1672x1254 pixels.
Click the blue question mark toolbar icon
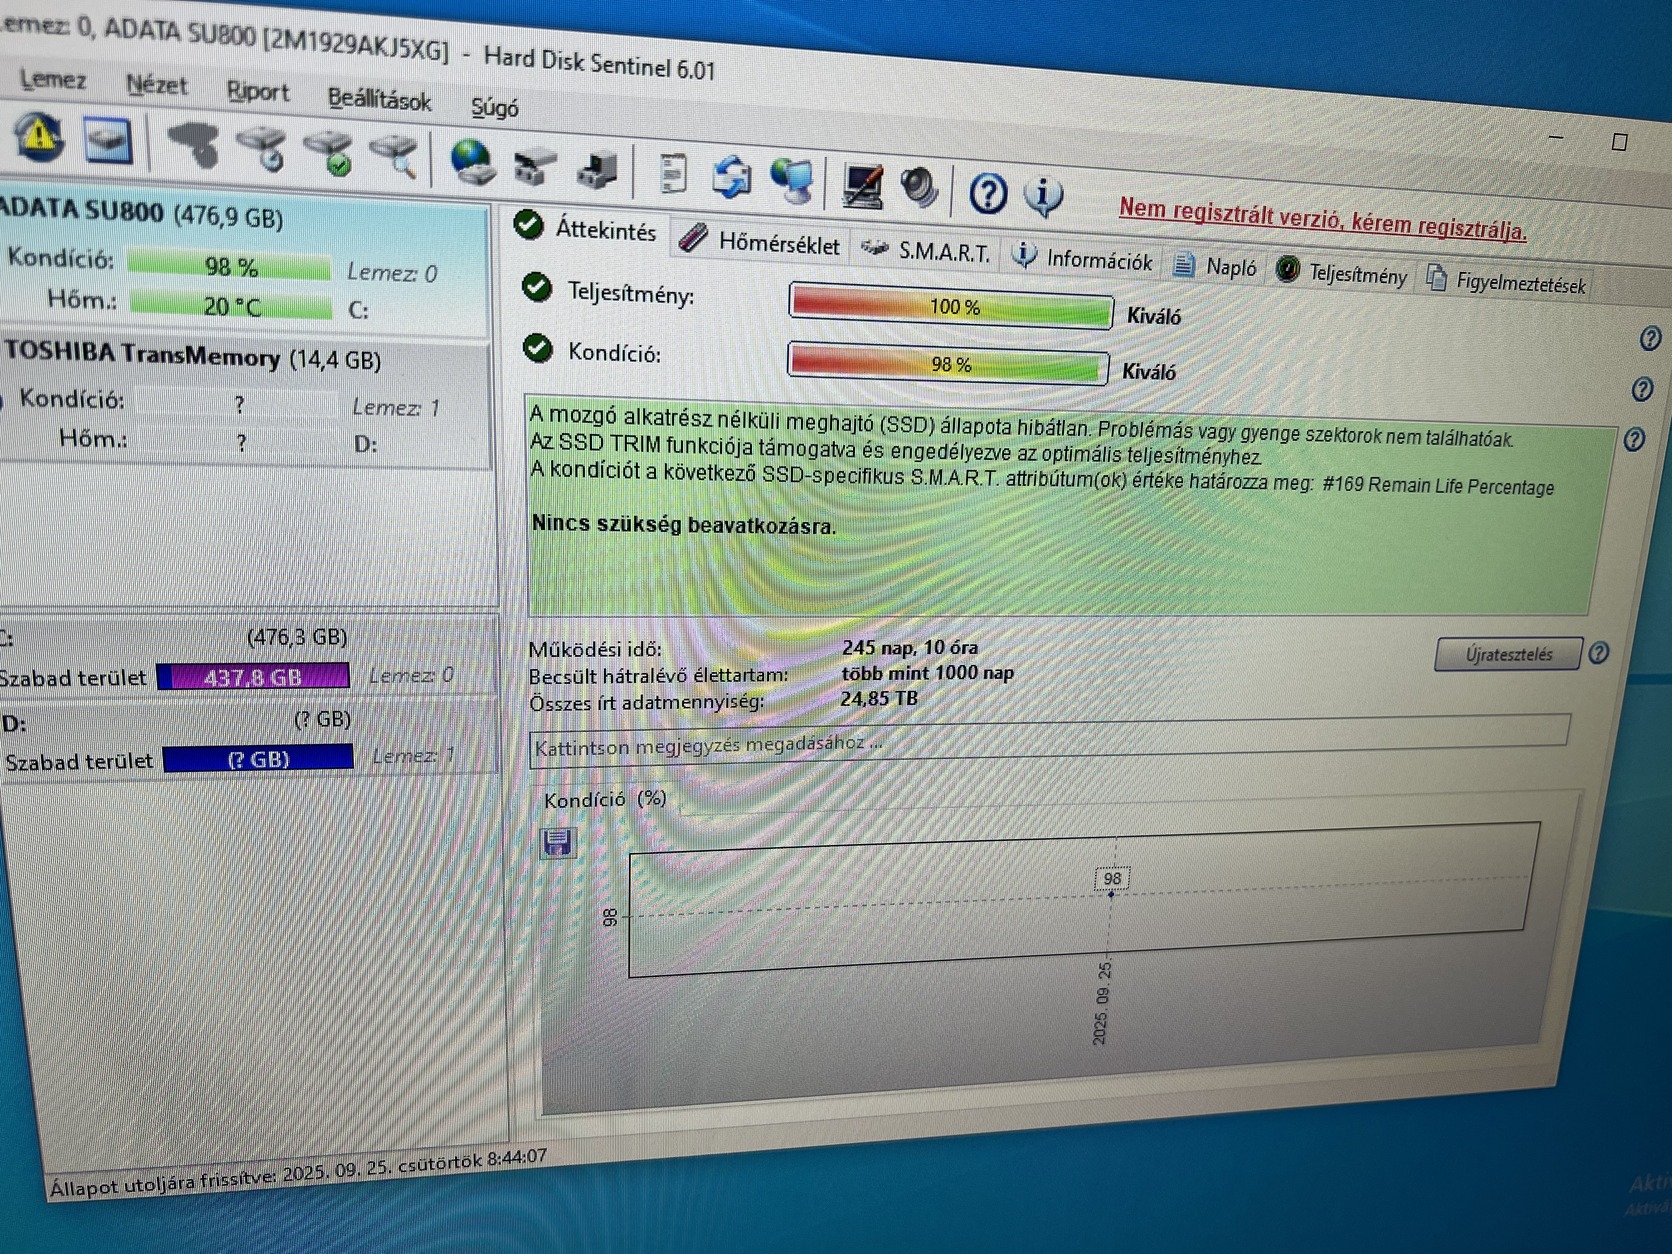[x=988, y=192]
